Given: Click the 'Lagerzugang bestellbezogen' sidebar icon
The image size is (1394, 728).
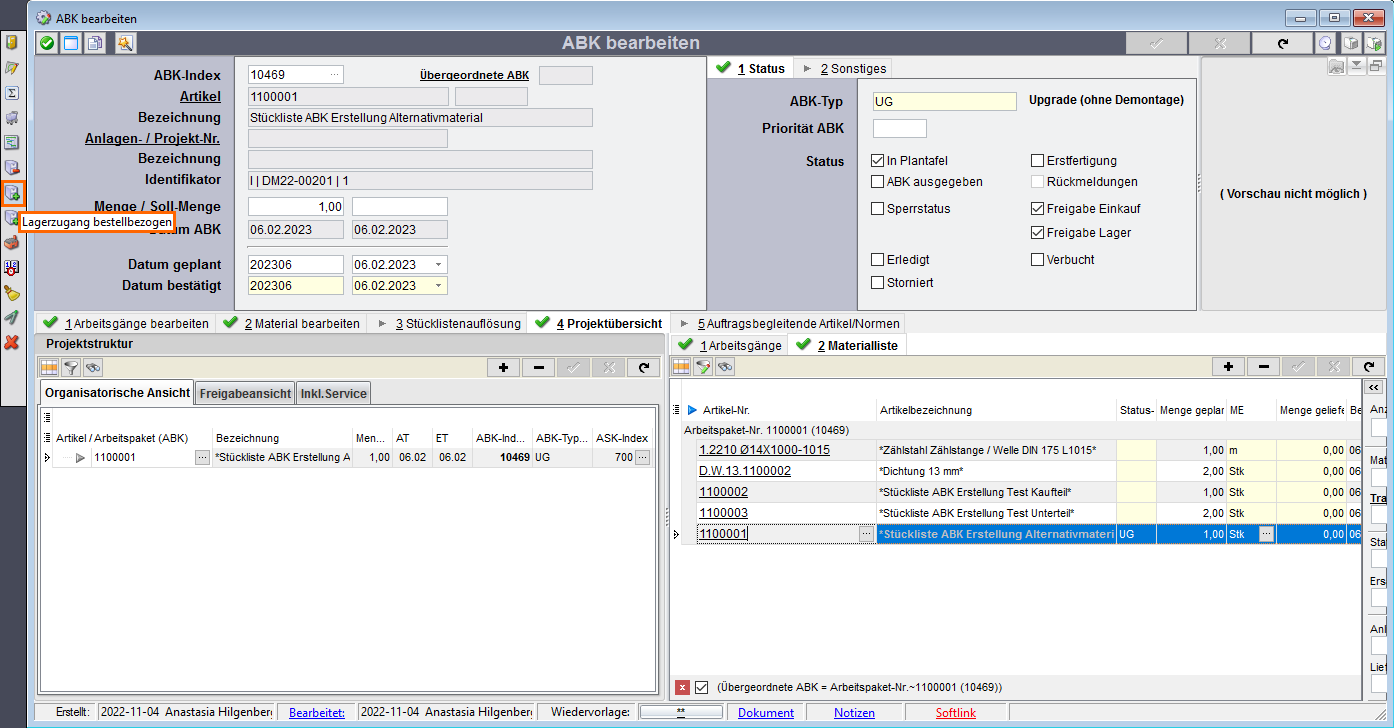Looking at the screenshot, I should (12, 193).
